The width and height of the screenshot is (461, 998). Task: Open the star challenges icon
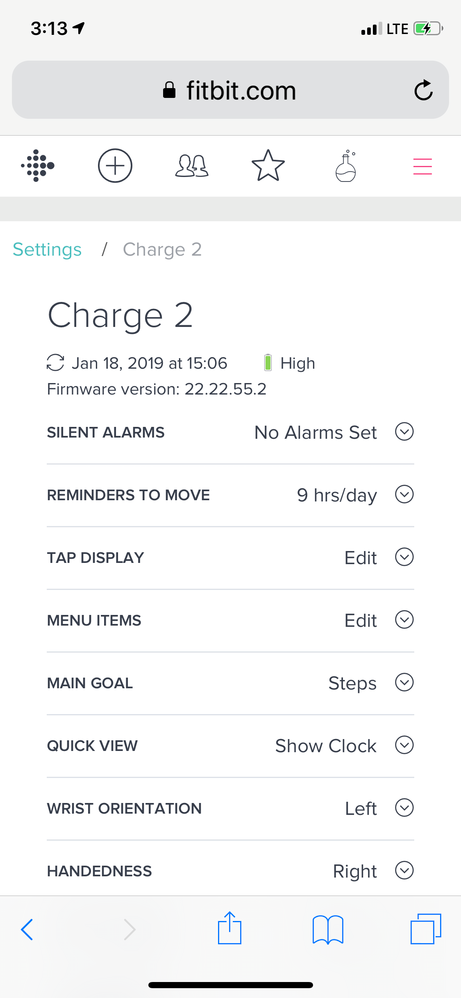tap(268, 165)
